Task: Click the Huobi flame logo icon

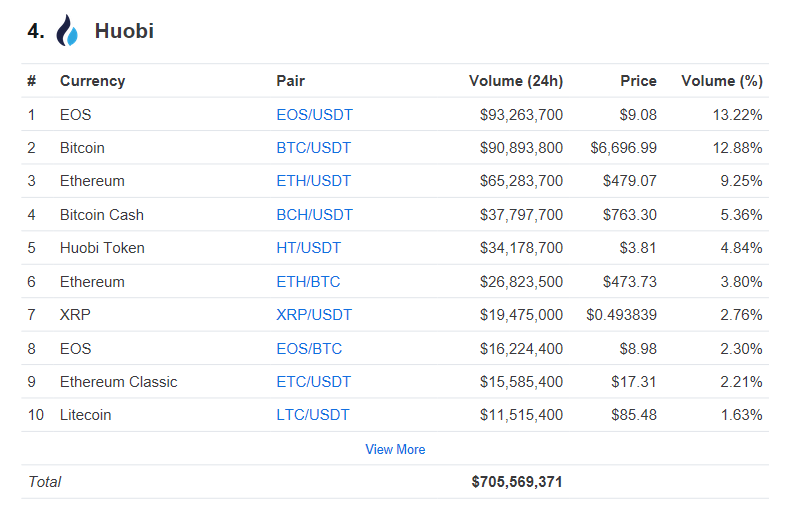Action: [x=67, y=31]
